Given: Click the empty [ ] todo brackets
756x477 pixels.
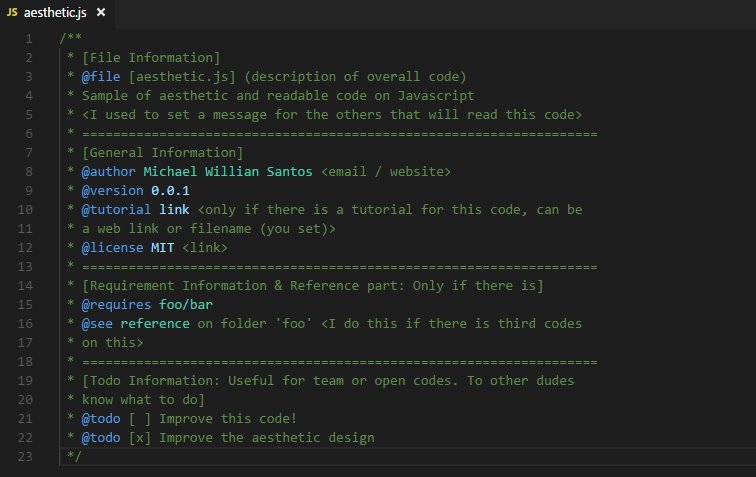Looking at the screenshot, I should tap(140, 419).
